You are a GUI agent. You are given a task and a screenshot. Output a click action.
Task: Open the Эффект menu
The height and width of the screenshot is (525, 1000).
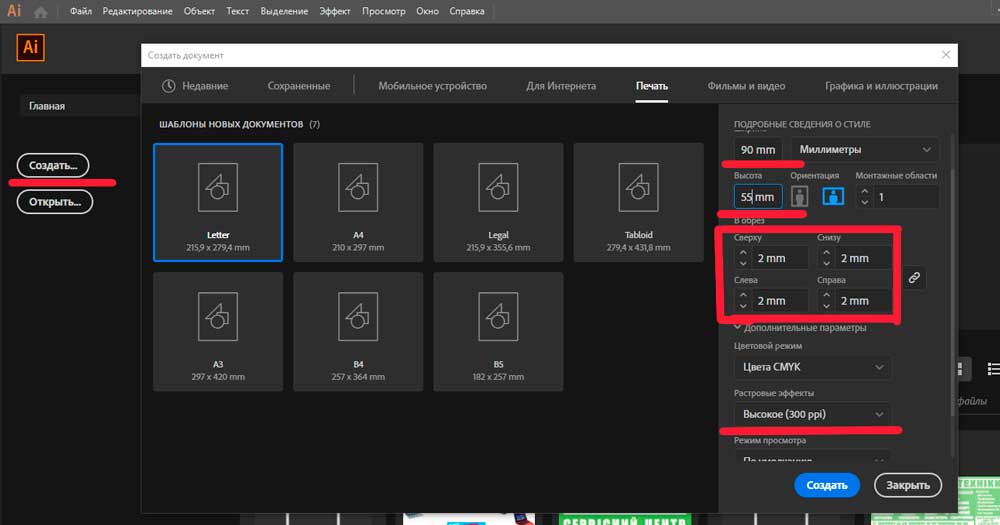(335, 11)
